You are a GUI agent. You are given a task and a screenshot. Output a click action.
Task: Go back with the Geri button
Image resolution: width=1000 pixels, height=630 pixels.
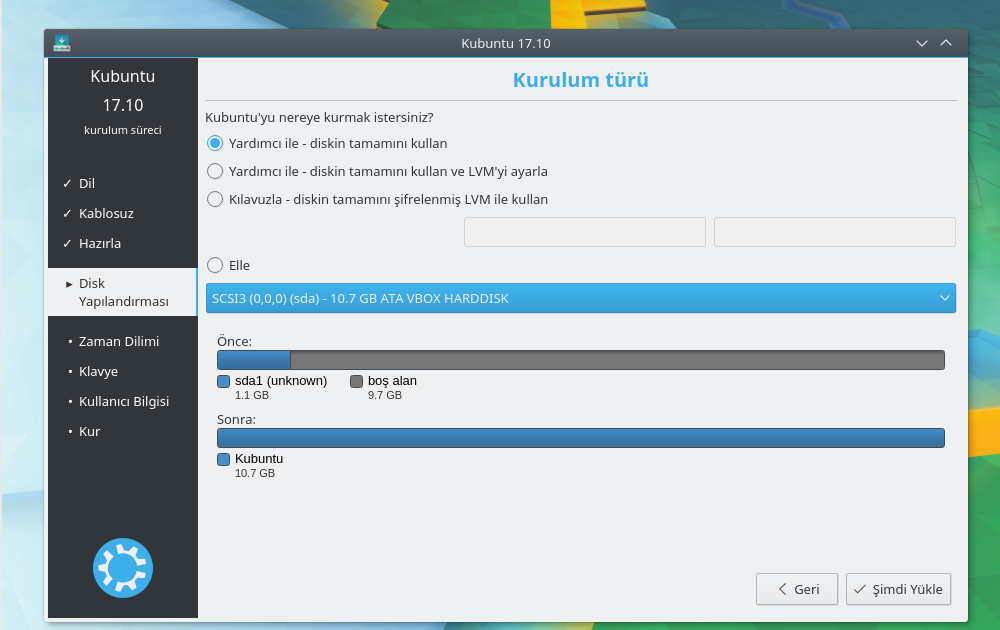point(797,589)
